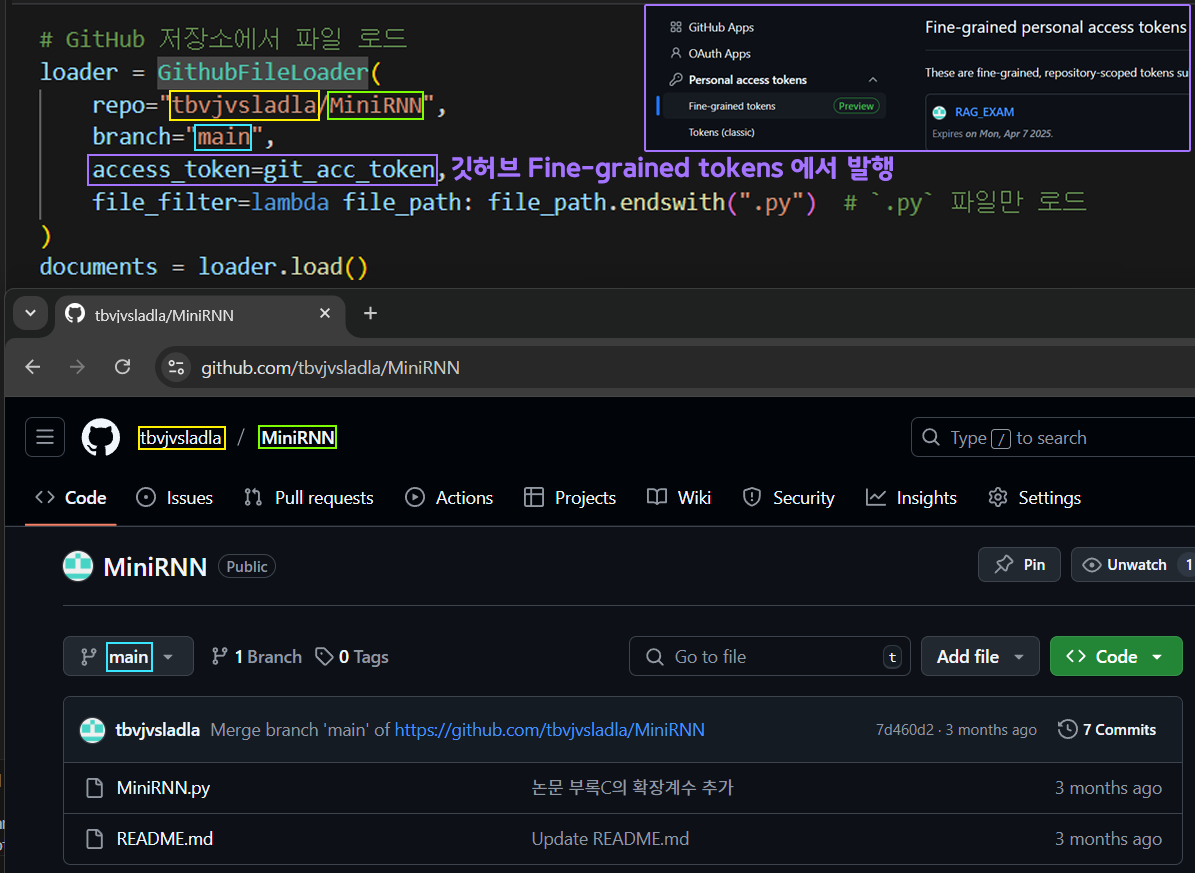Click 'documents = loader.load()' code line
1195x873 pixels.
[204, 267]
